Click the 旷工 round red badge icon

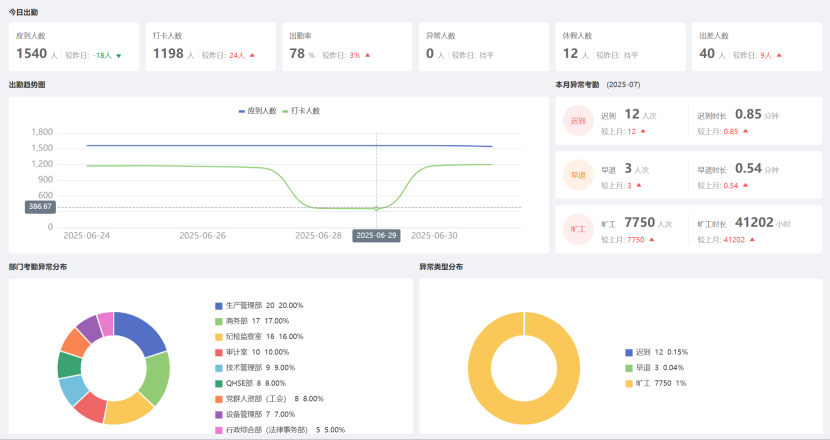579,228
